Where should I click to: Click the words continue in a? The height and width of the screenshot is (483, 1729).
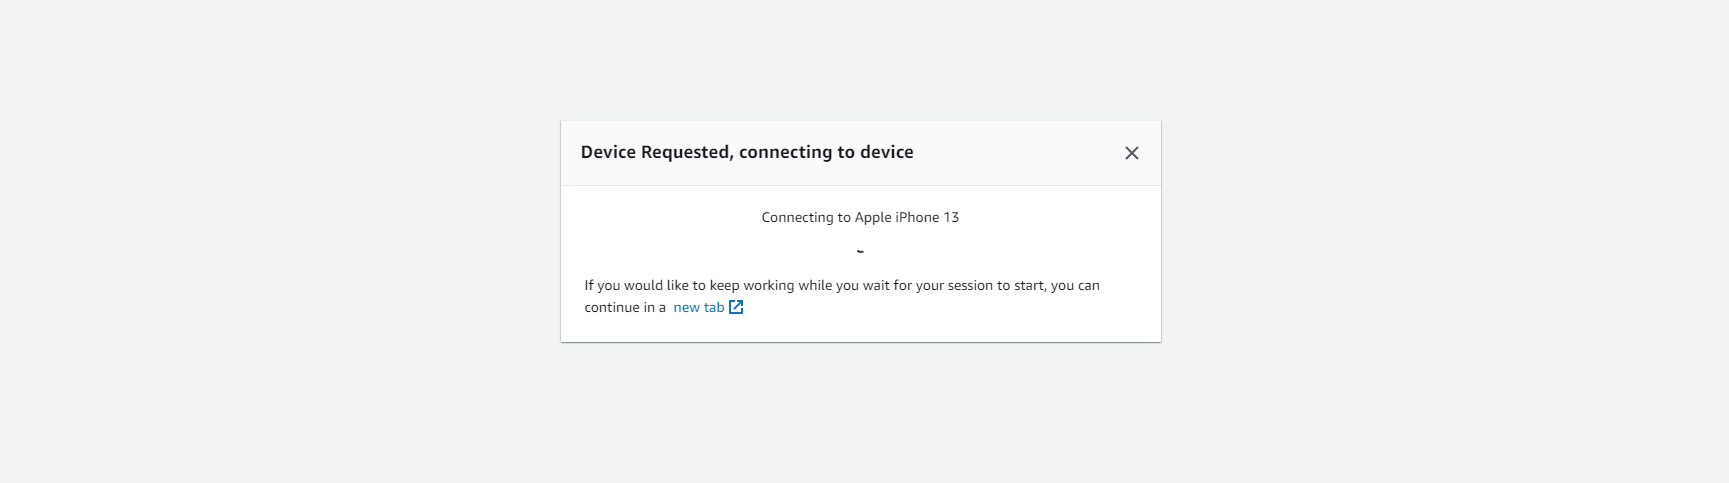point(624,308)
